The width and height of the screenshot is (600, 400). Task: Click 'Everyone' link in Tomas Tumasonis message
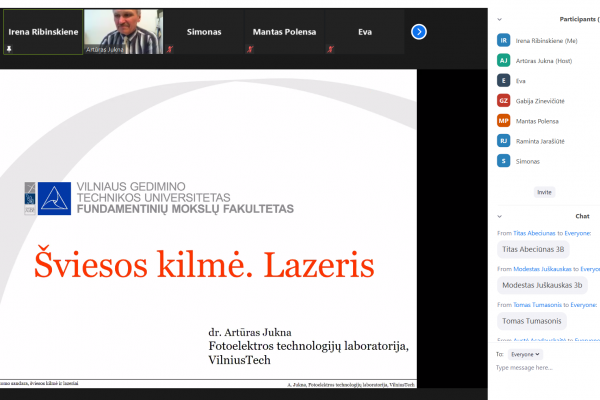(x=584, y=305)
